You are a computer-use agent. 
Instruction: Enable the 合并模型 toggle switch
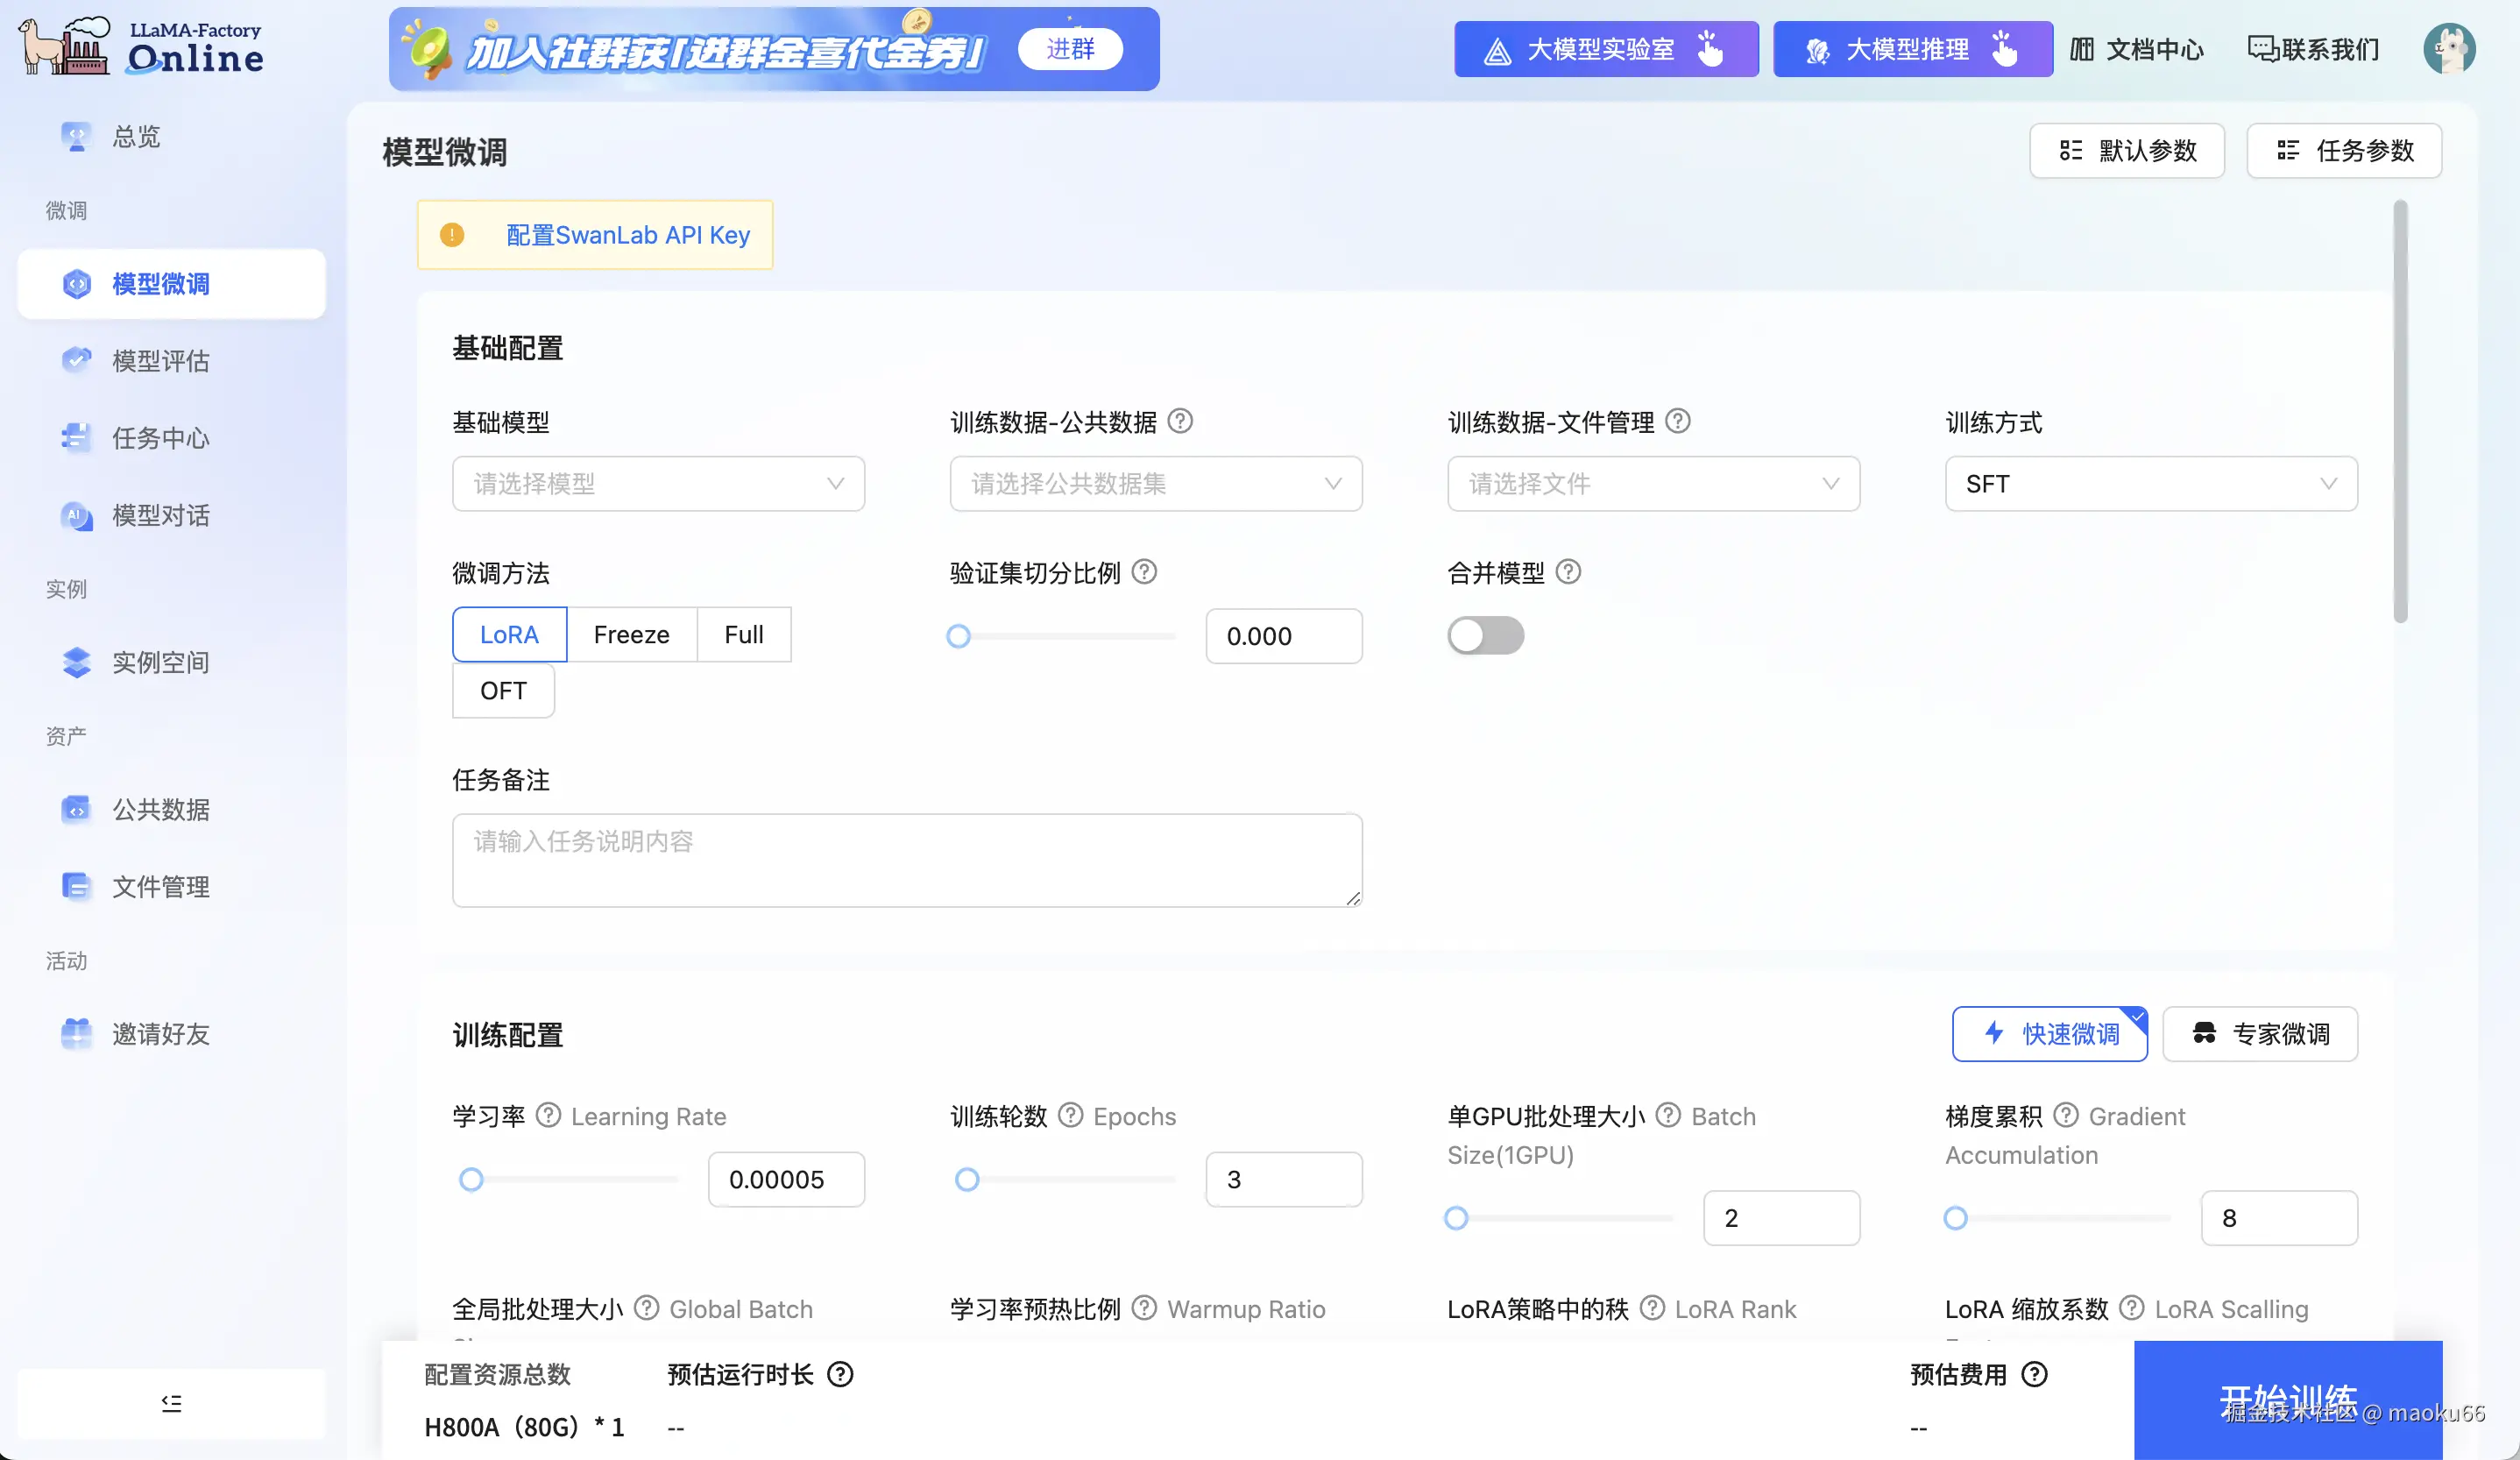click(1485, 636)
